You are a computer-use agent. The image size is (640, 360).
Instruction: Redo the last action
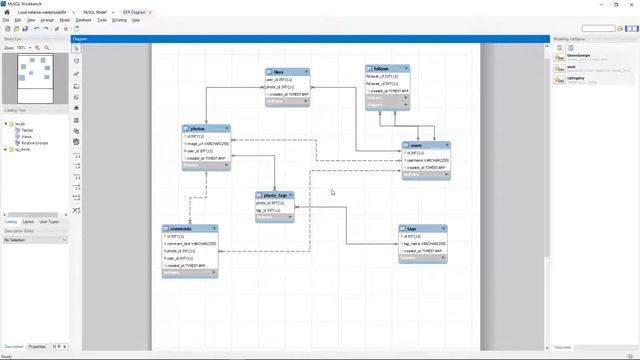(46, 29)
